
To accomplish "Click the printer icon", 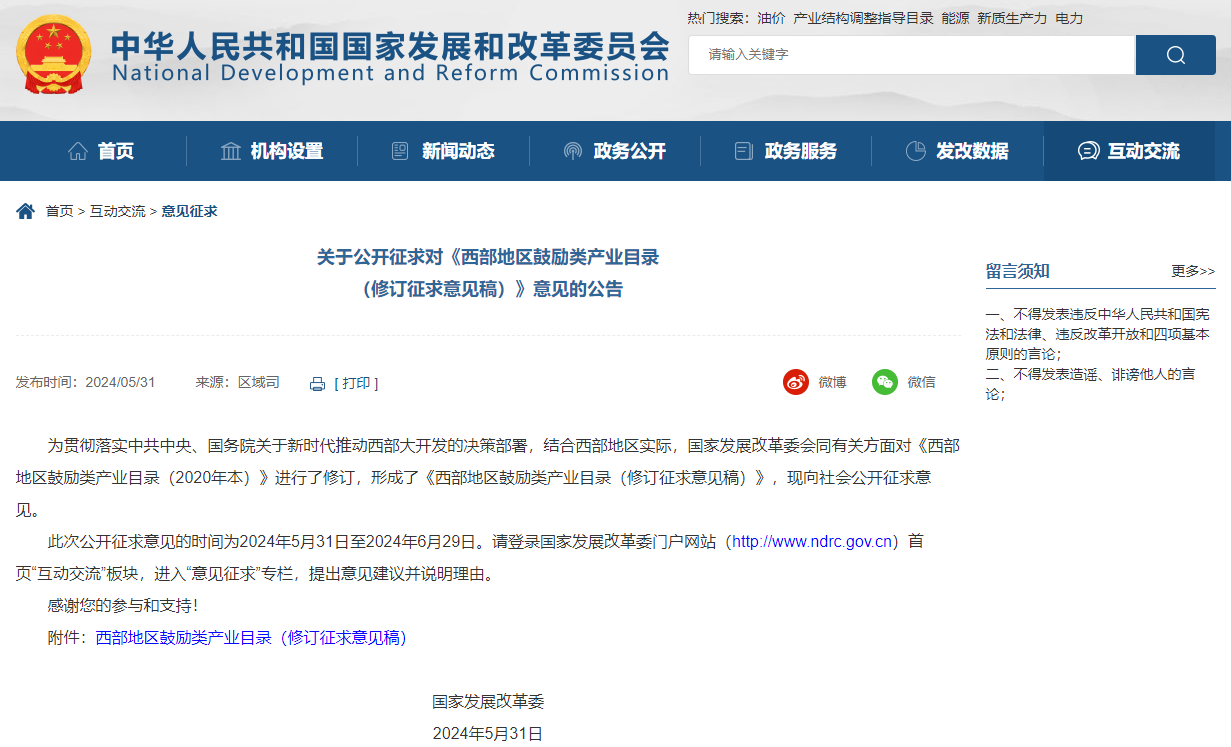I will click(x=318, y=384).
